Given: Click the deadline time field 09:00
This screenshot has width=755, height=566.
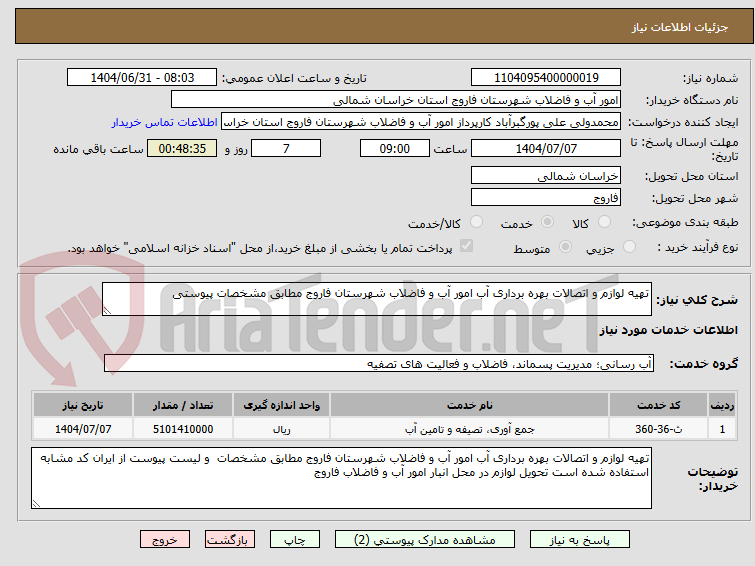Looking at the screenshot, I should click(394, 148).
